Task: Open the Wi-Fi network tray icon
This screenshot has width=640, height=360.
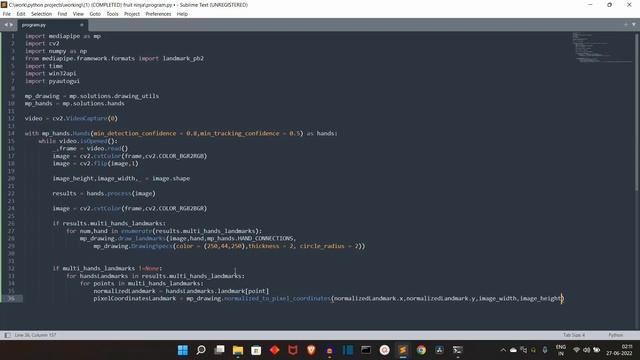Action: pos(576,350)
